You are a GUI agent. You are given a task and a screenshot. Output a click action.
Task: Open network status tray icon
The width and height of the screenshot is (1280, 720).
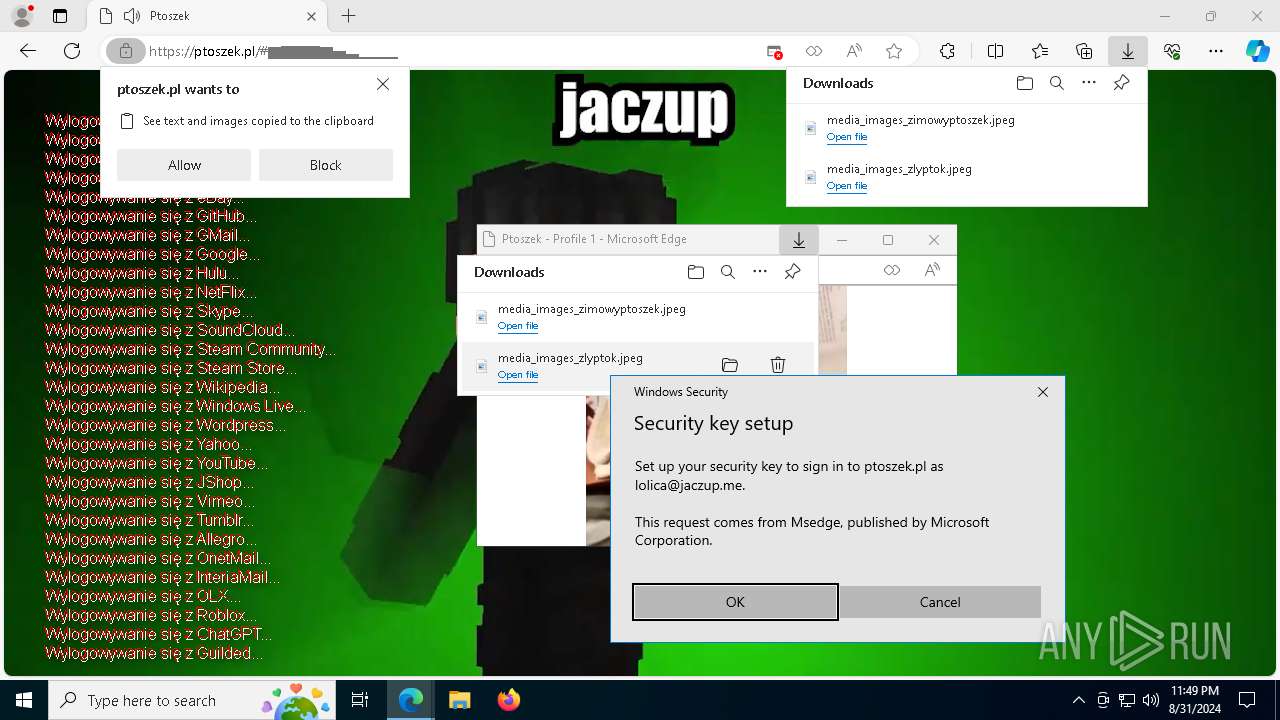point(1127,700)
